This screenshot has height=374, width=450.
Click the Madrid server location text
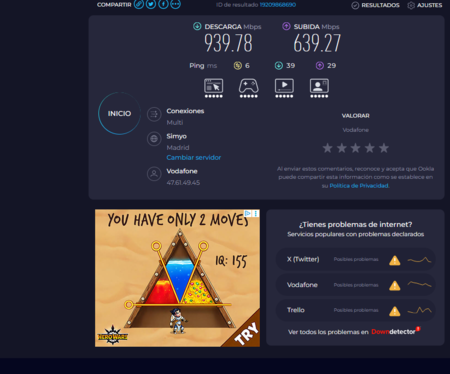click(x=178, y=147)
